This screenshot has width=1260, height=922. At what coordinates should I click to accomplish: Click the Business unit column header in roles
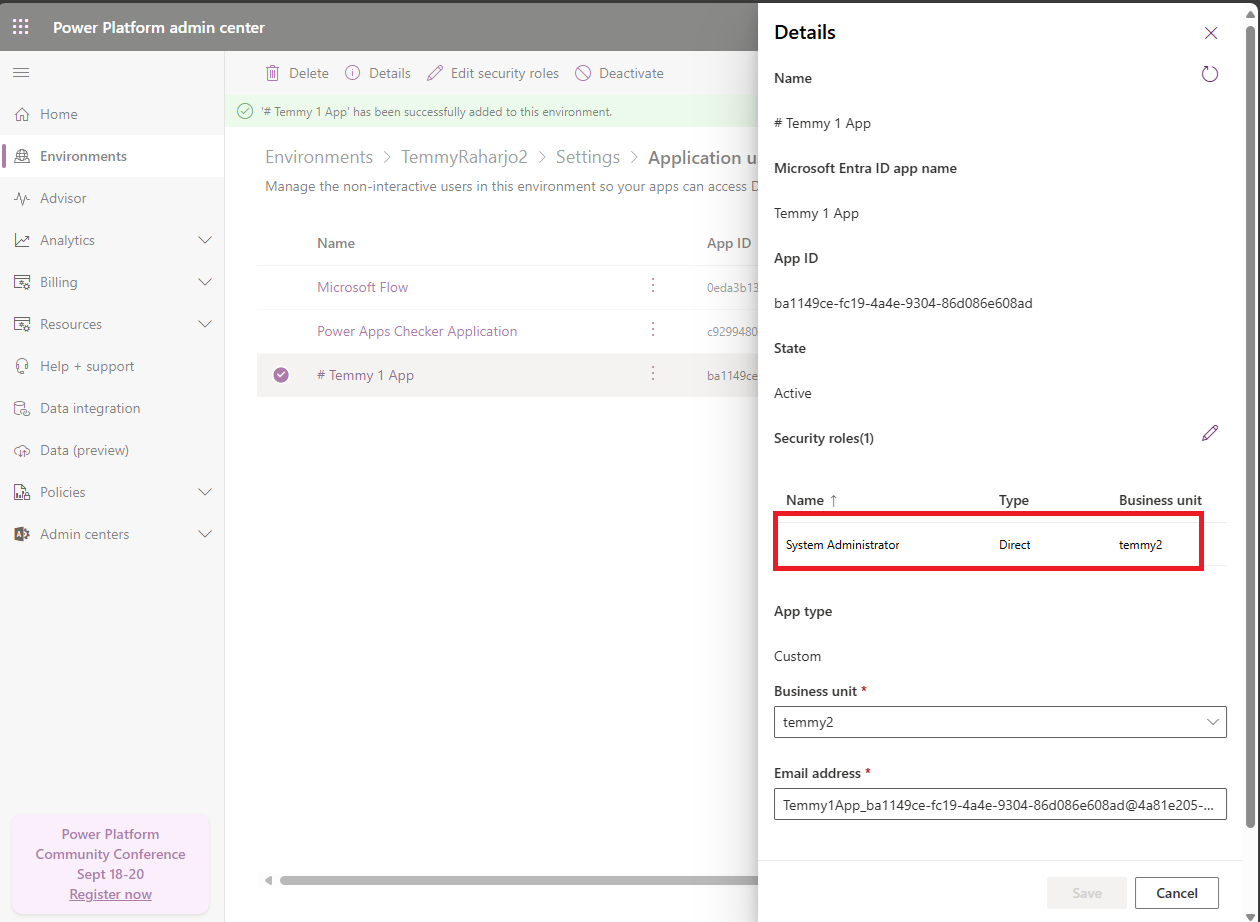1160,500
